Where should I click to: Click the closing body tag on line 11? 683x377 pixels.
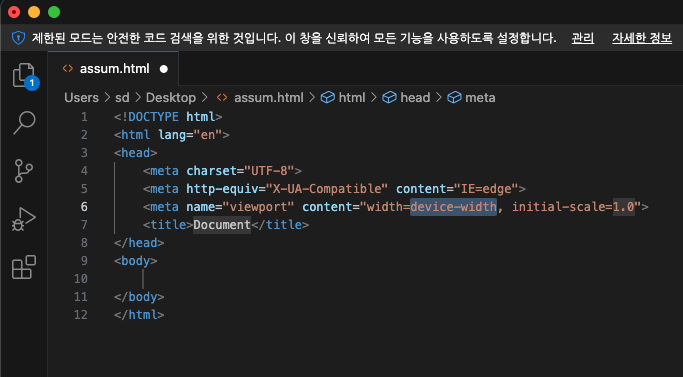[139, 297]
